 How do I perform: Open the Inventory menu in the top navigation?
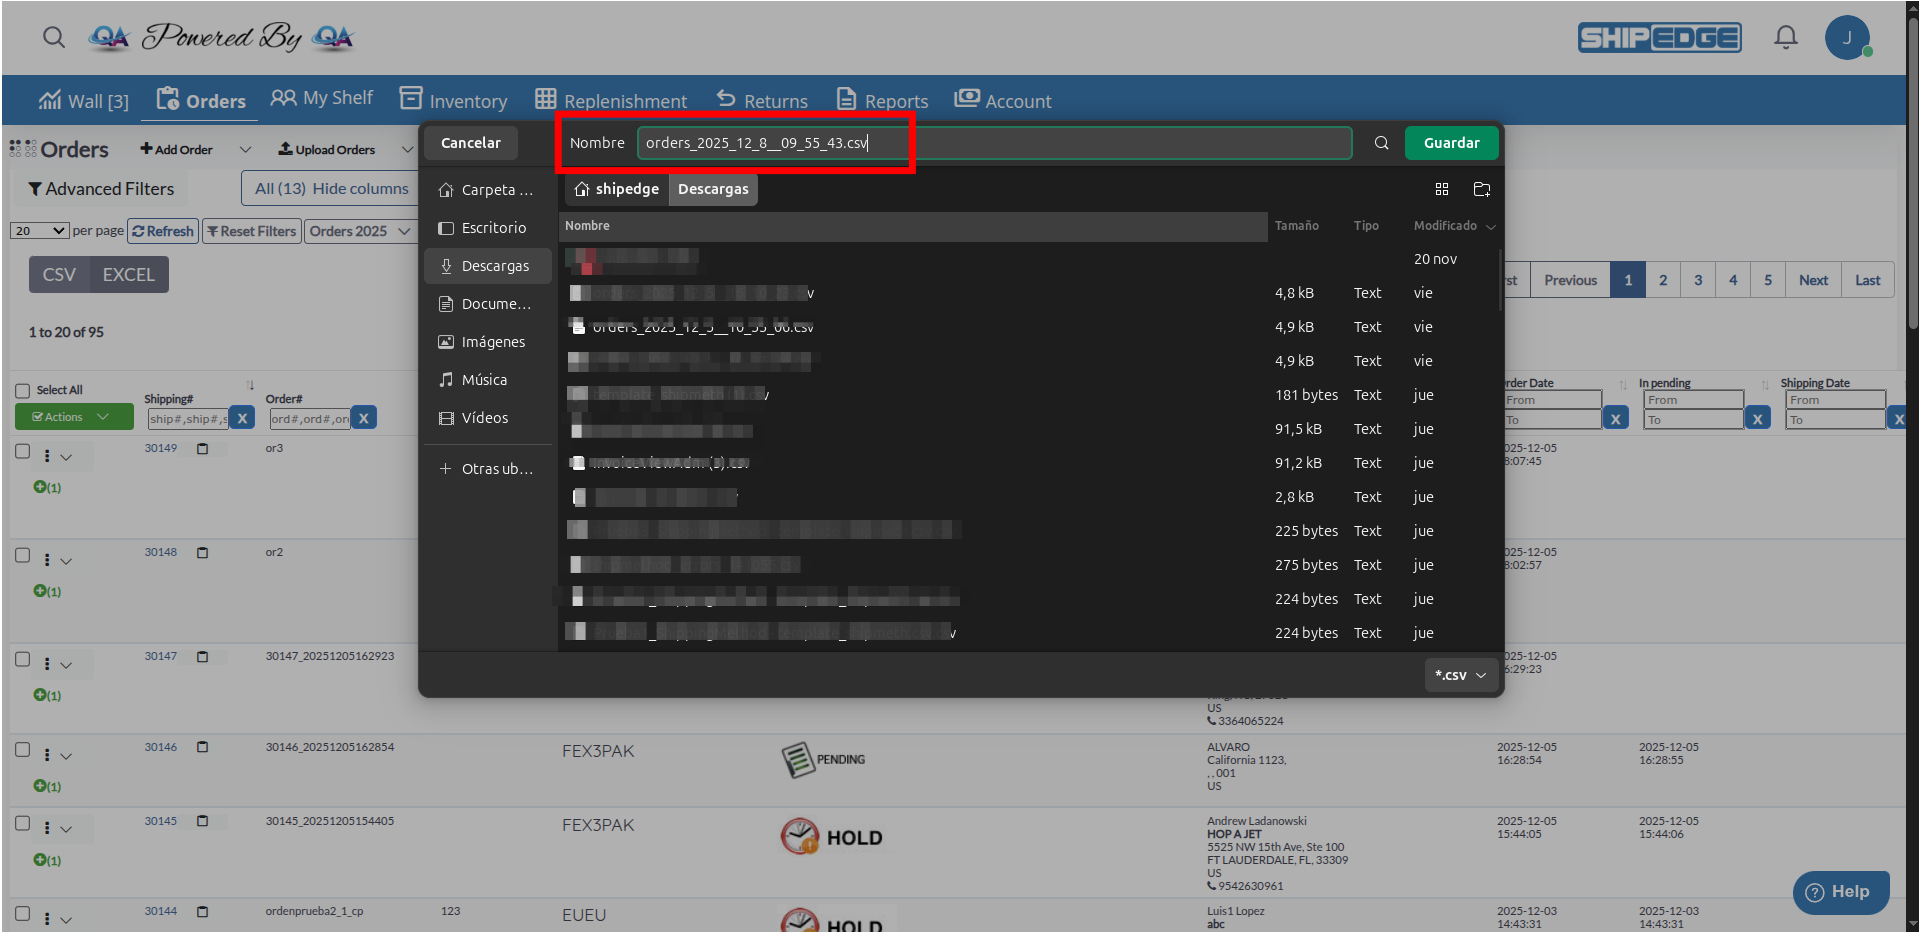pyautogui.click(x=467, y=100)
